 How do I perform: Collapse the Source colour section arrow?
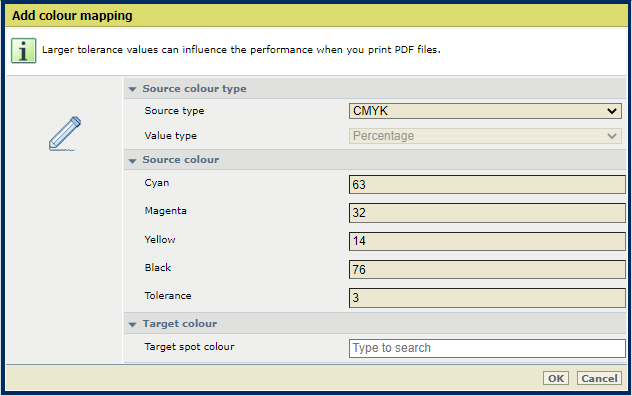(132, 160)
